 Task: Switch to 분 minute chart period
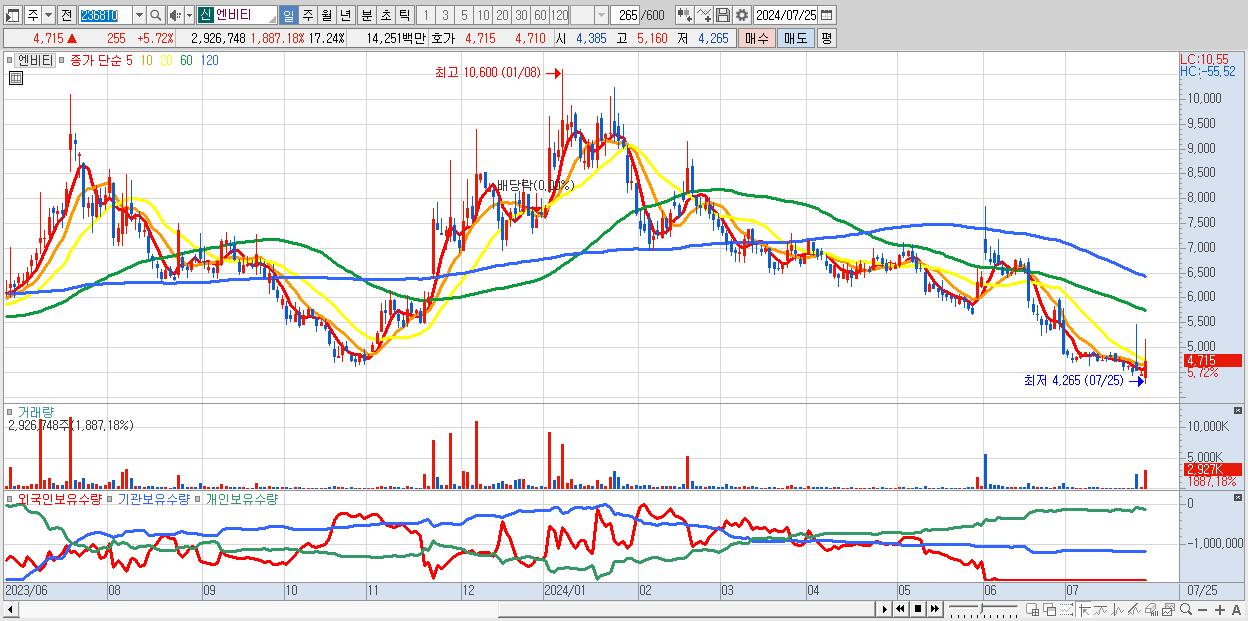pos(366,15)
